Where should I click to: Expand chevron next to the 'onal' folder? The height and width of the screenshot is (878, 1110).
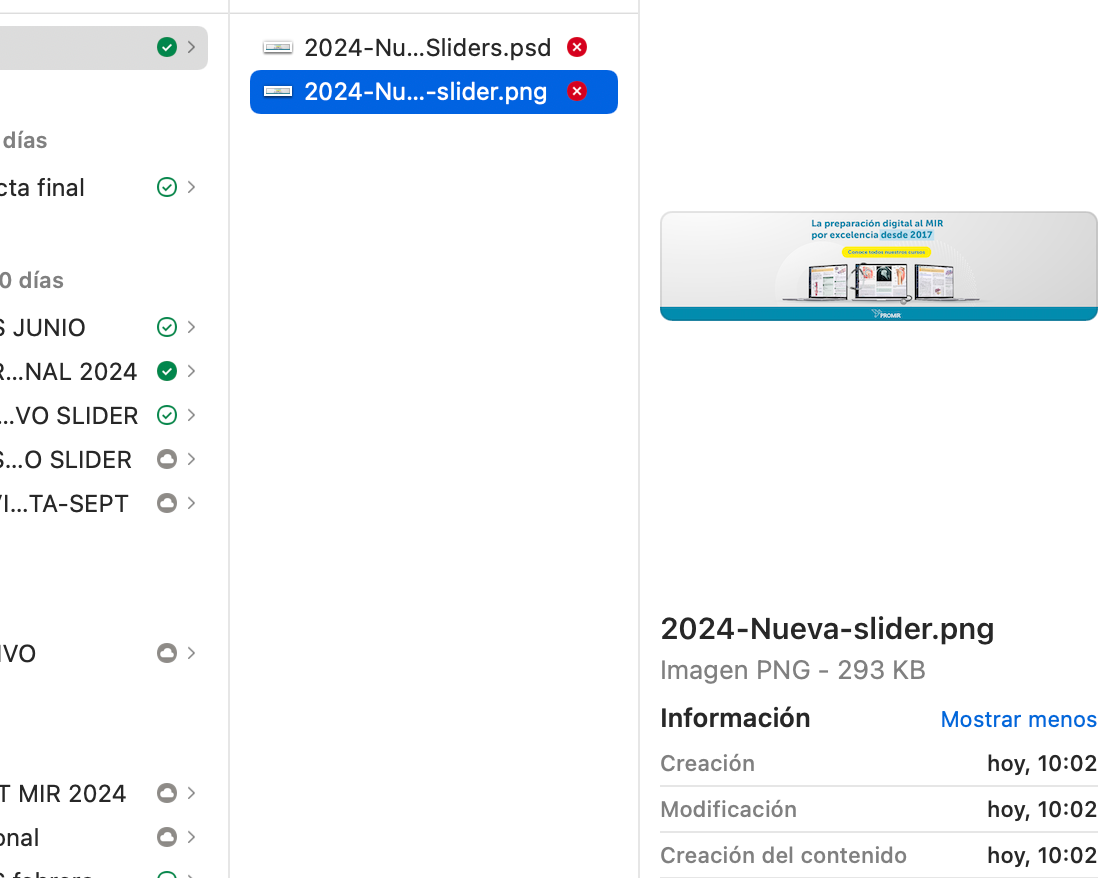pos(191,837)
